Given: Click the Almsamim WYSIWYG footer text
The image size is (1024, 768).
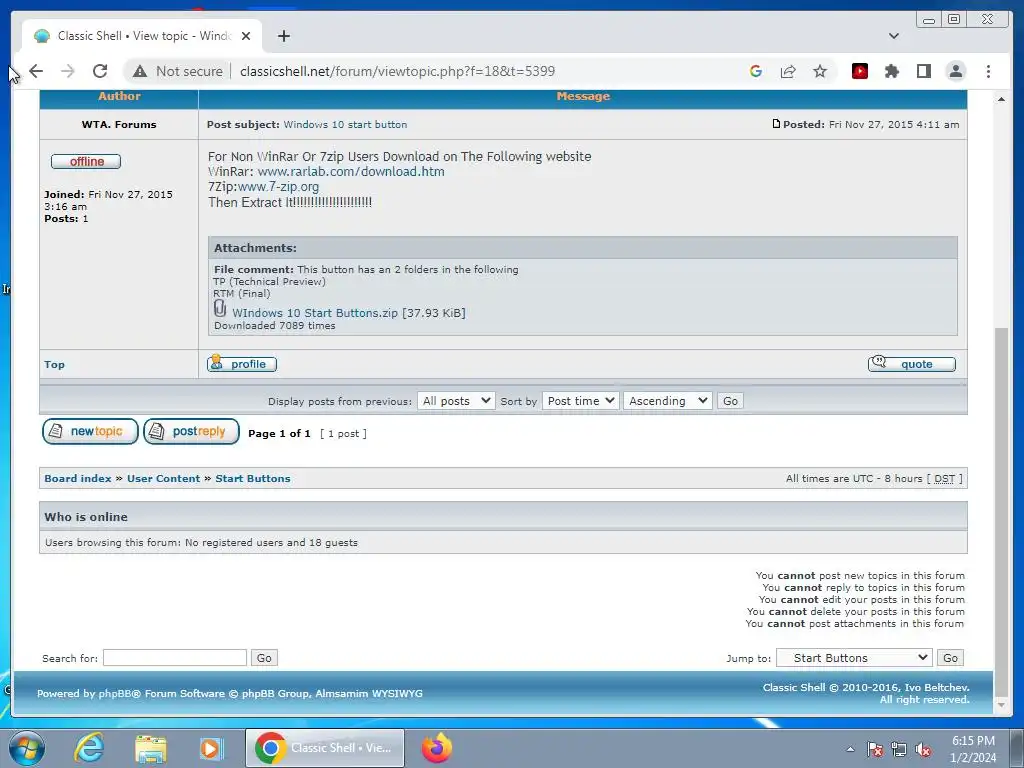Looking at the screenshot, I should tap(369, 694).
